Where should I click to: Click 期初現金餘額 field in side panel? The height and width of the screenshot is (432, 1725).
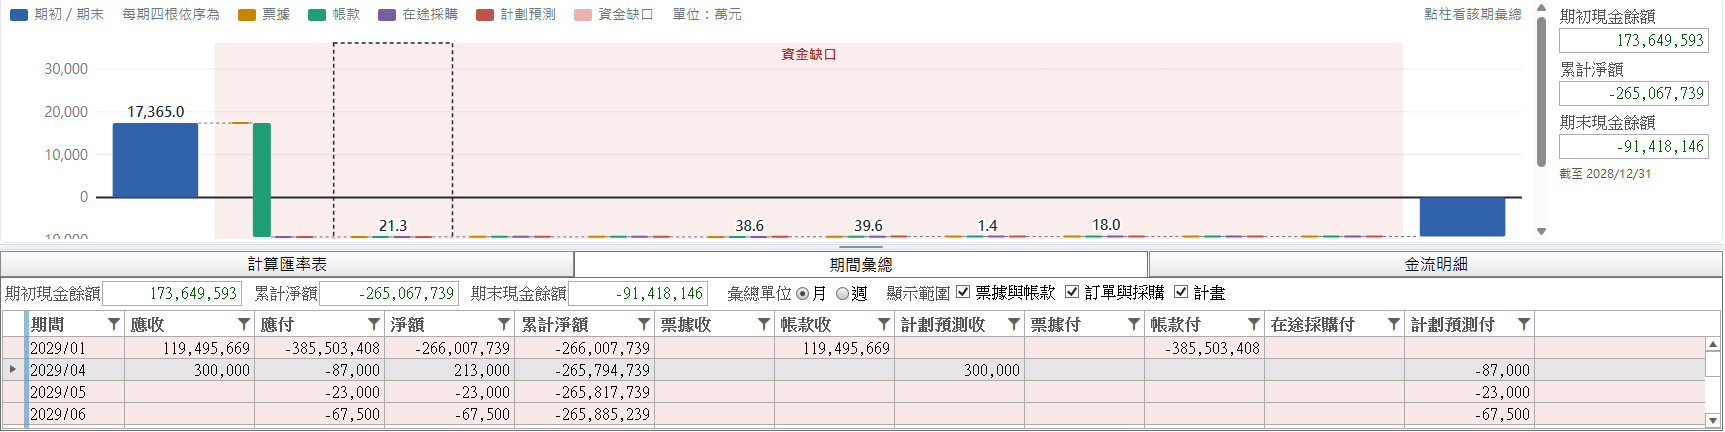1634,40
